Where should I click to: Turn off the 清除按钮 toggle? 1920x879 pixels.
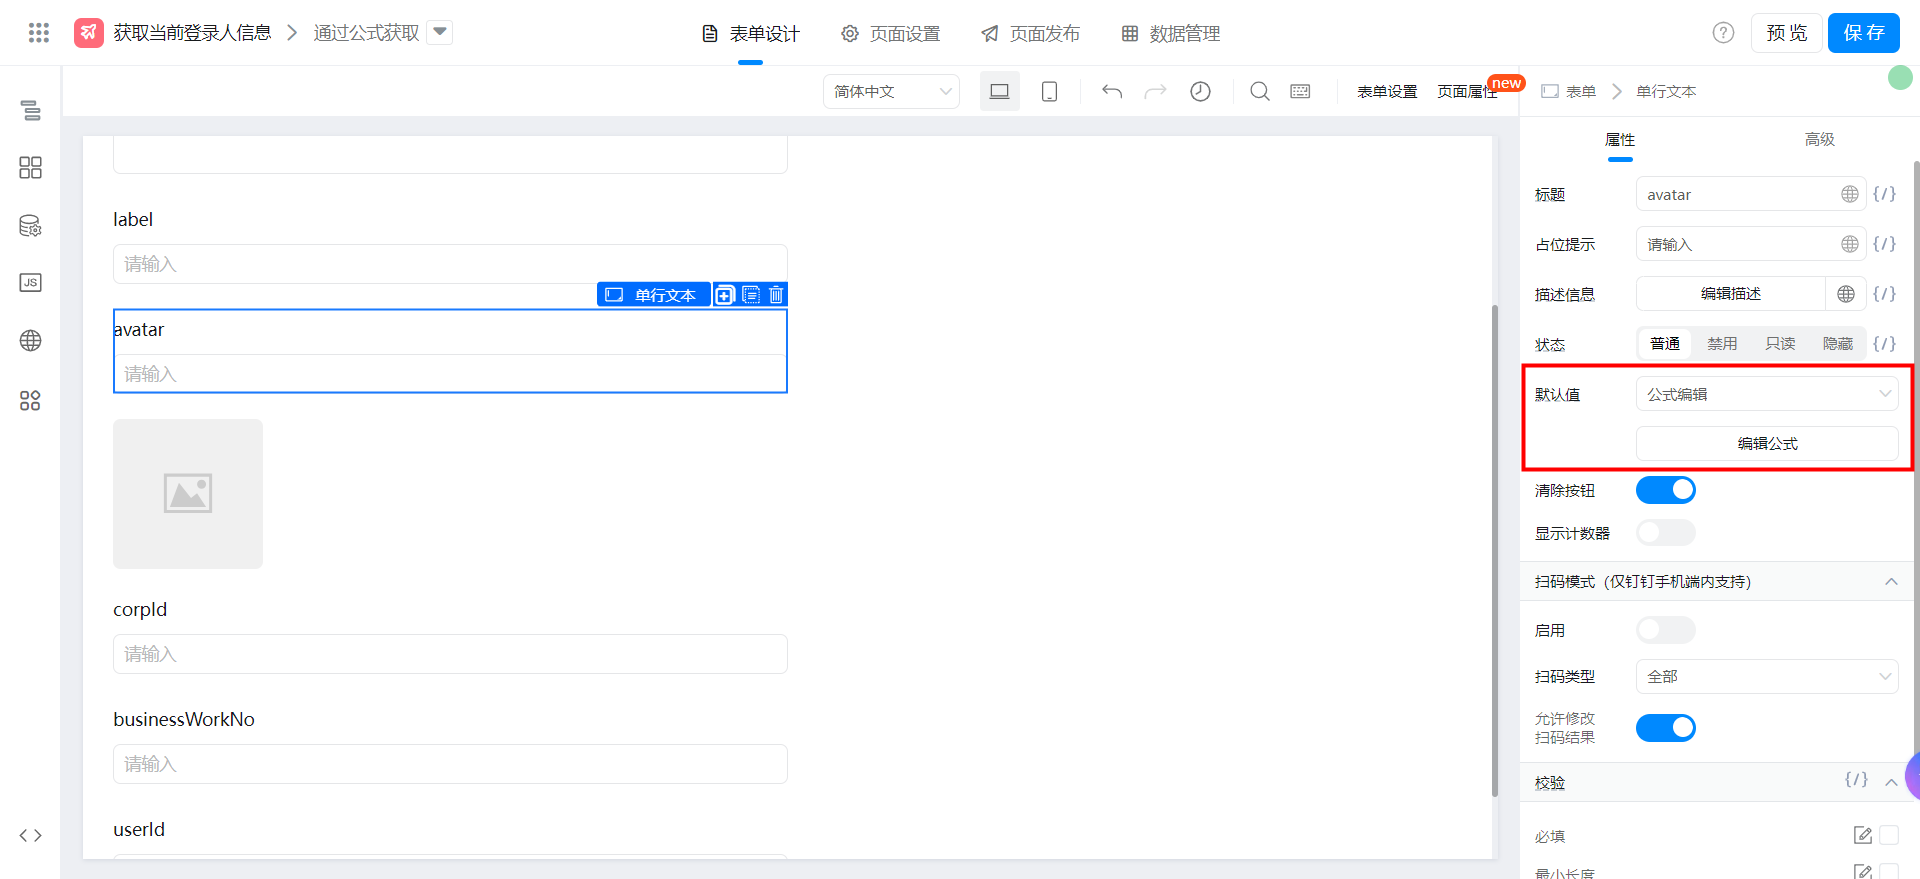(1665, 490)
